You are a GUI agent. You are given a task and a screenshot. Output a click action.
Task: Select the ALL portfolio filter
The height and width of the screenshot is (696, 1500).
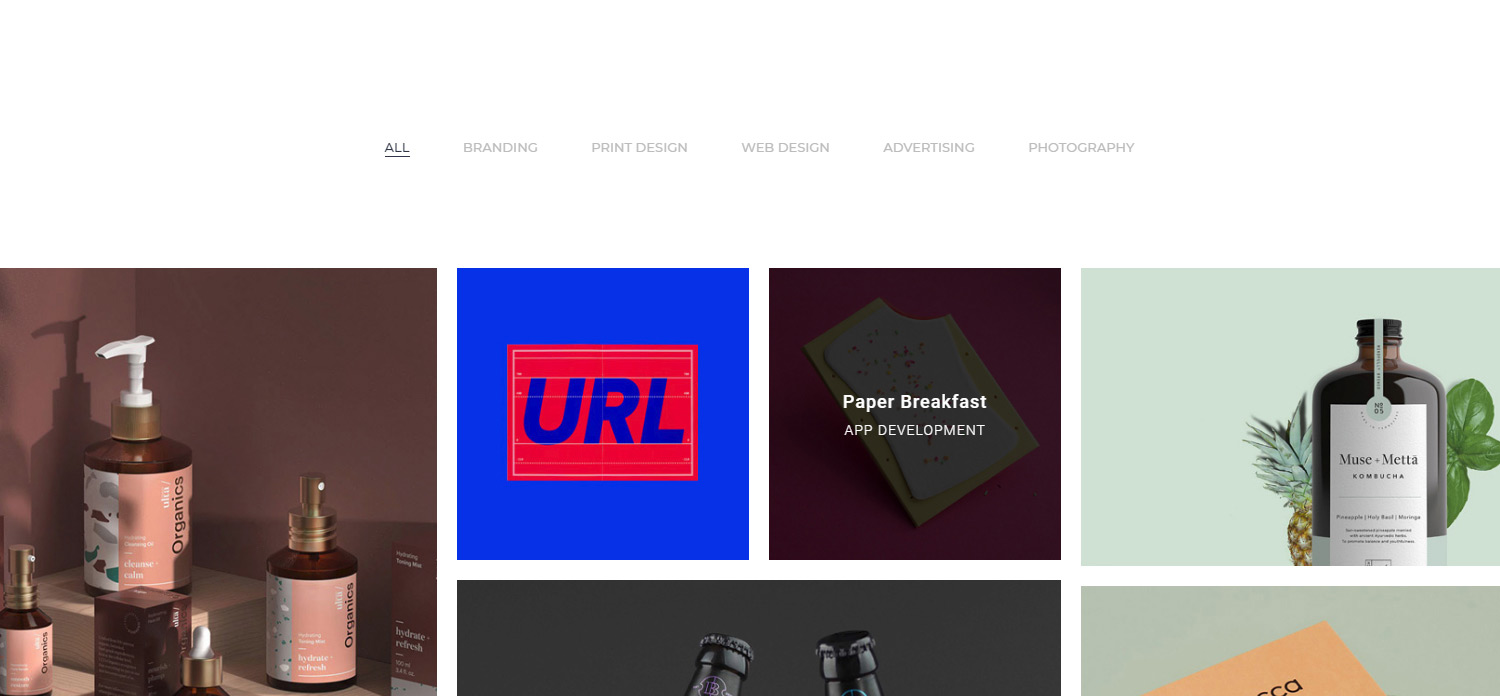point(397,147)
